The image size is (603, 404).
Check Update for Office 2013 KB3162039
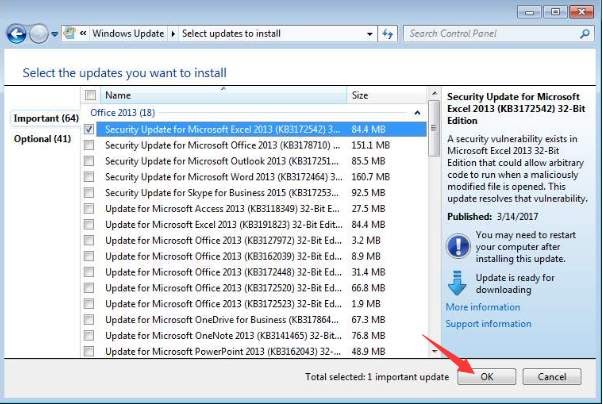point(89,256)
